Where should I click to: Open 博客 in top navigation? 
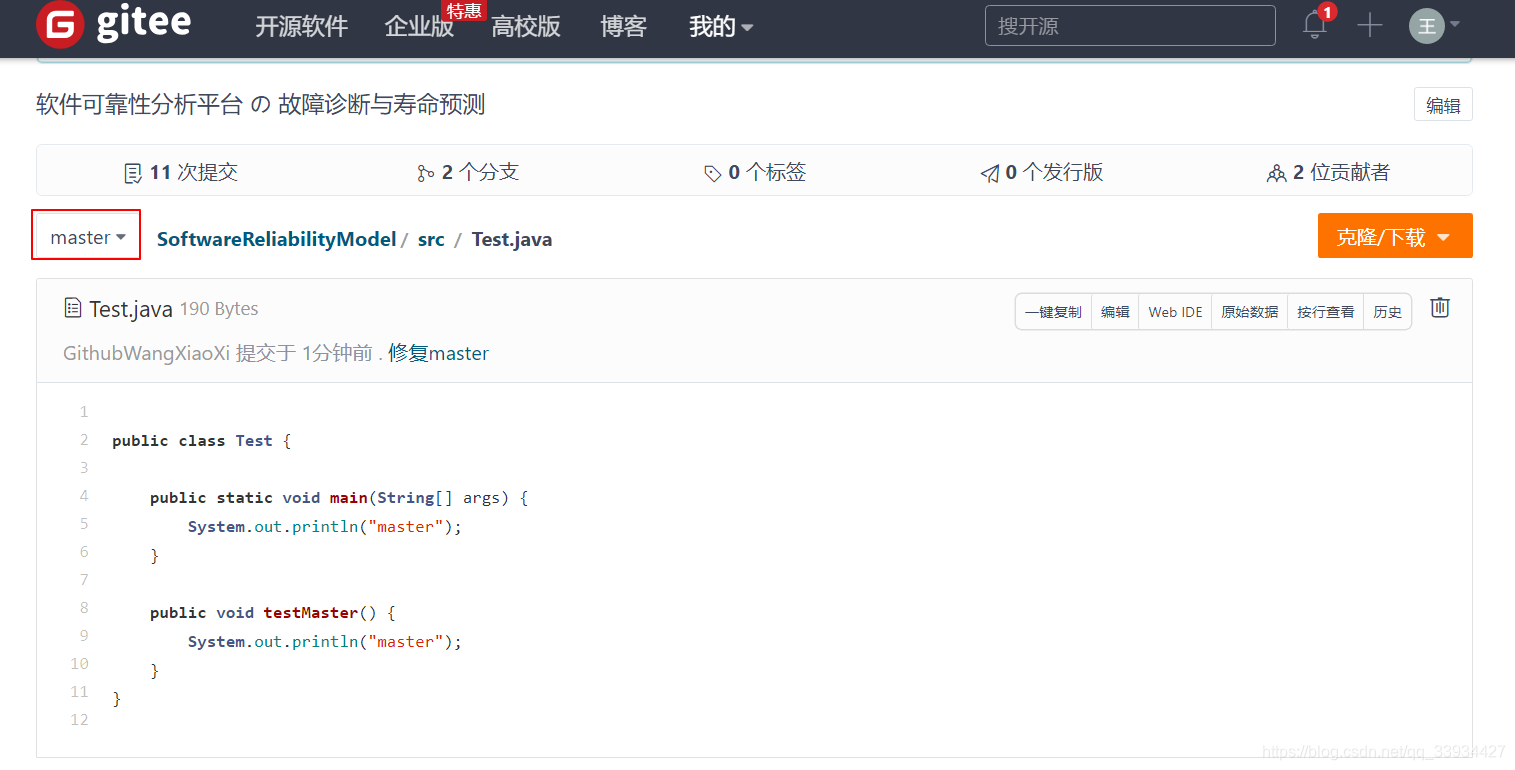623,27
